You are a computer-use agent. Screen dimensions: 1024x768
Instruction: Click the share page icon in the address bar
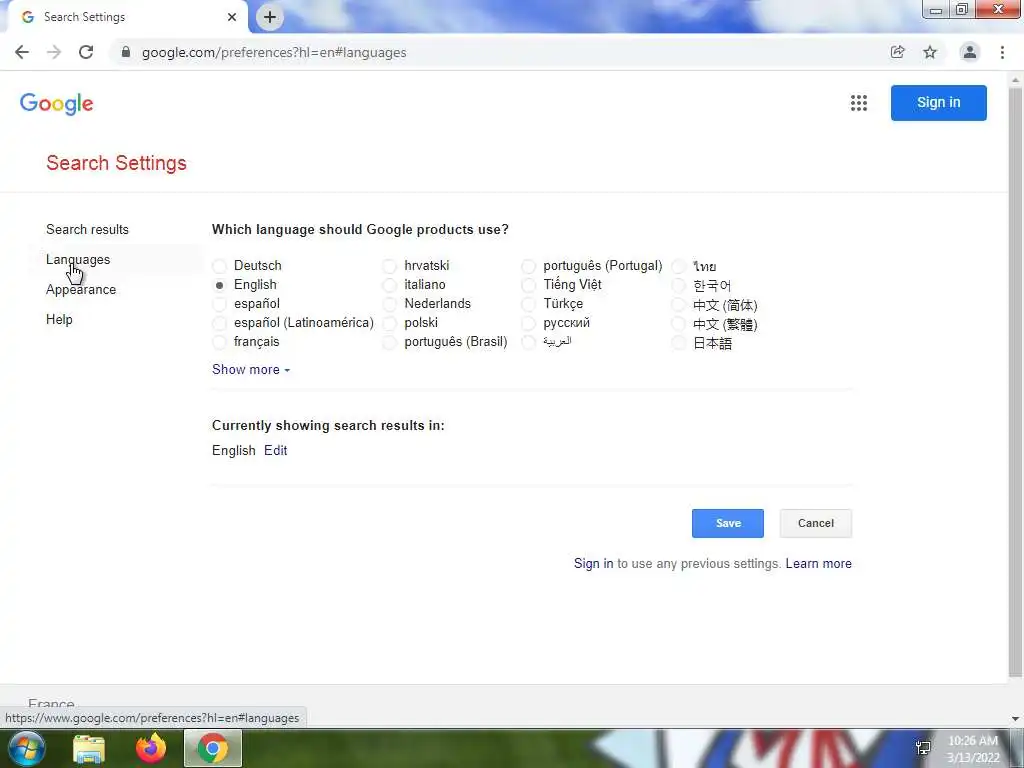[898, 52]
